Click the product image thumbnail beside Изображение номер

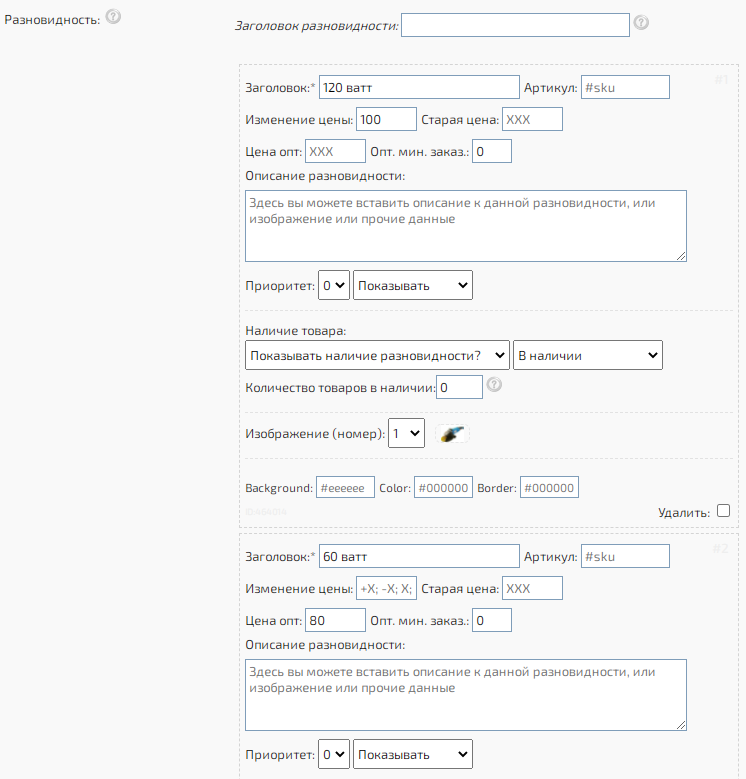tap(452, 434)
